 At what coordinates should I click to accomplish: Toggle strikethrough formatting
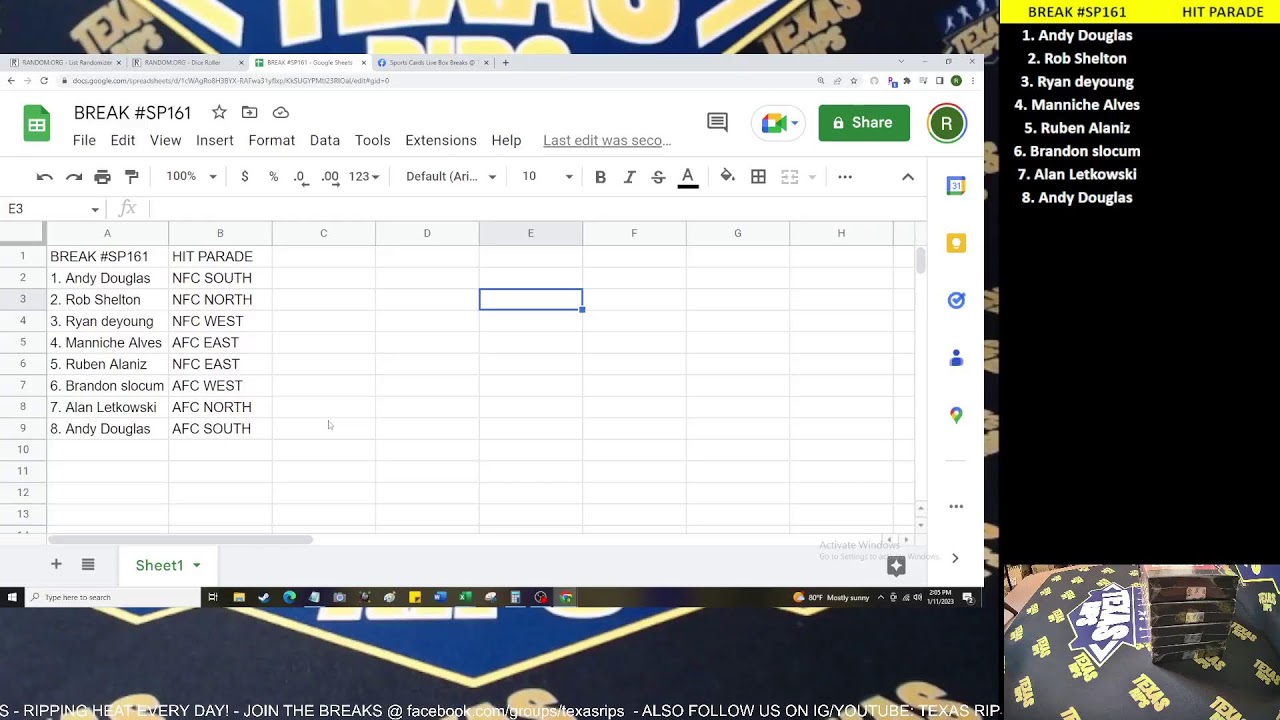point(658,177)
